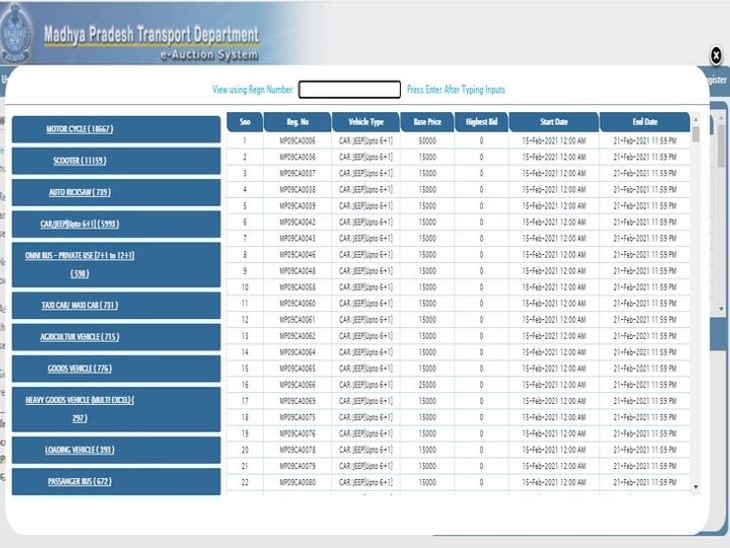The width and height of the screenshot is (730, 548).
Task: Select registration number MP09CA0042
Action: pyautogui.click(x=297, y=222)
